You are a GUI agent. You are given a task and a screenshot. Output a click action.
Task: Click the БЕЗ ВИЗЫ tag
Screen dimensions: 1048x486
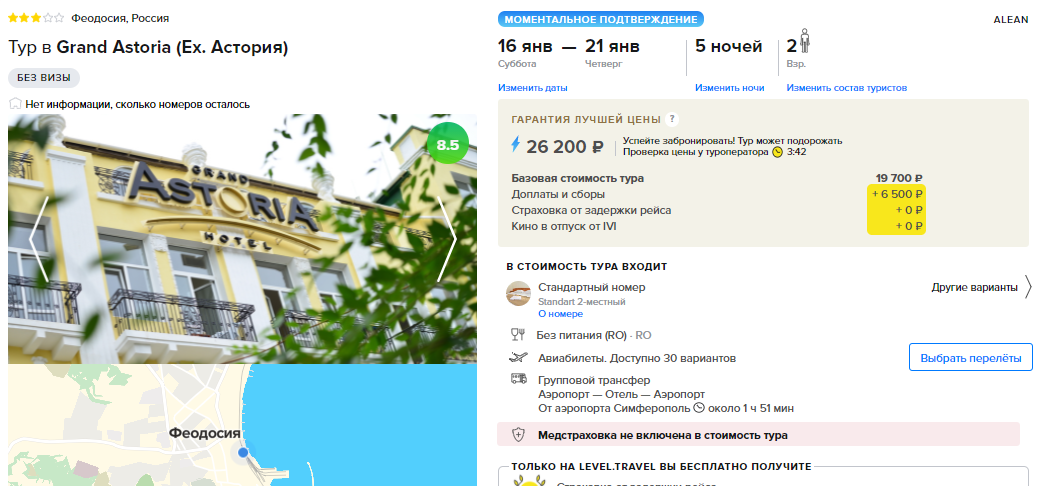tap(44, 78)
